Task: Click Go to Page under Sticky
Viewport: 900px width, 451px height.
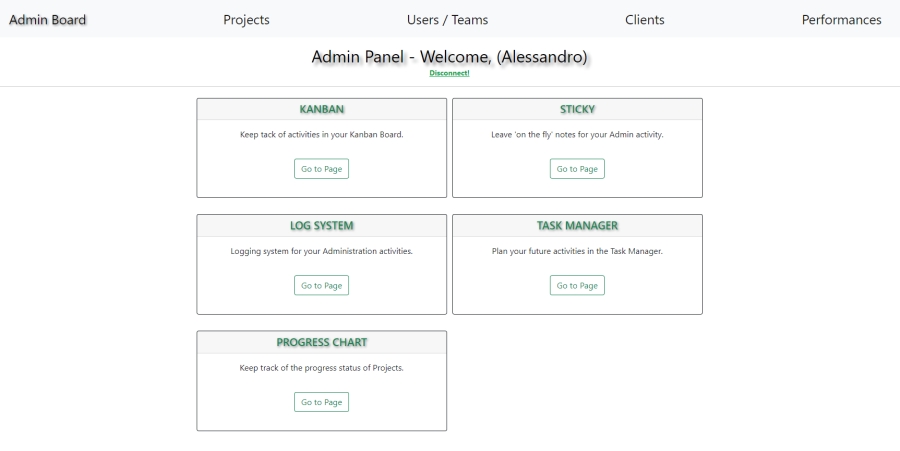Action: point(577,169)
